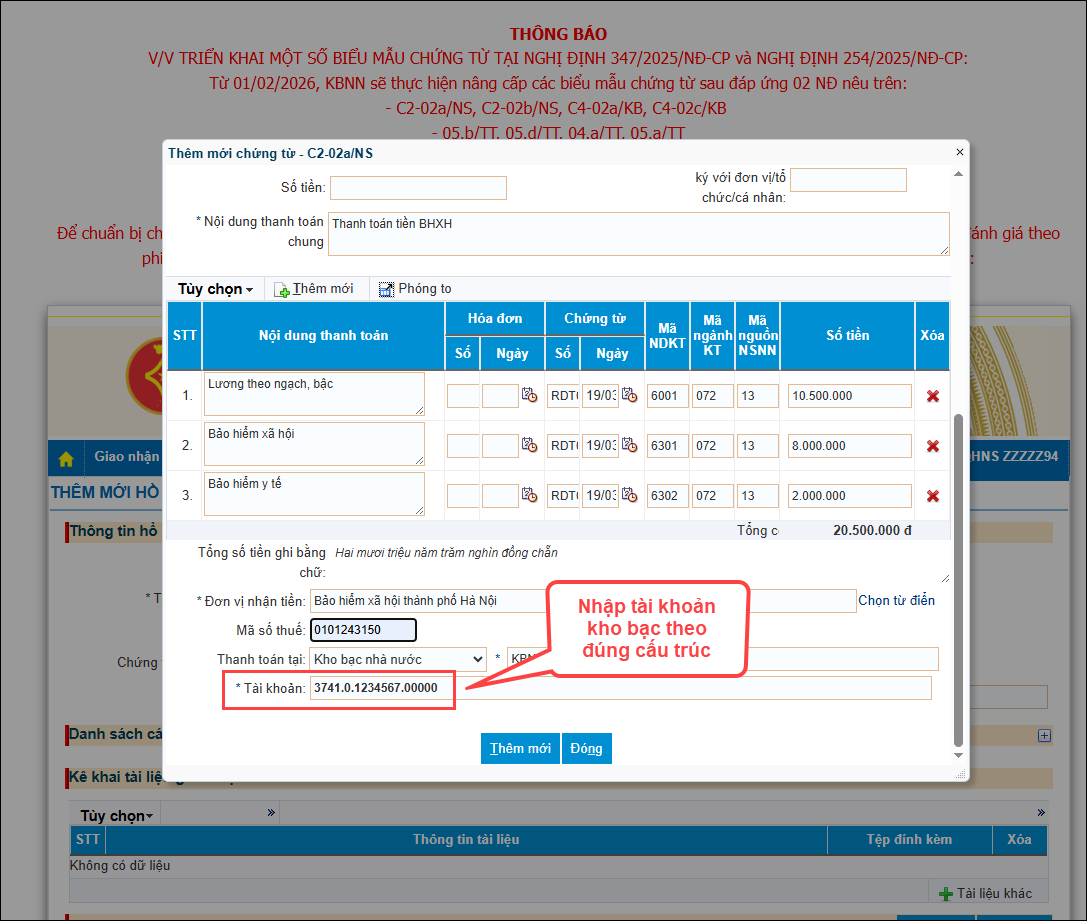Expand the 'Danh sách' section plus icon
1087x921 pixels.
tap(1044, 735)
